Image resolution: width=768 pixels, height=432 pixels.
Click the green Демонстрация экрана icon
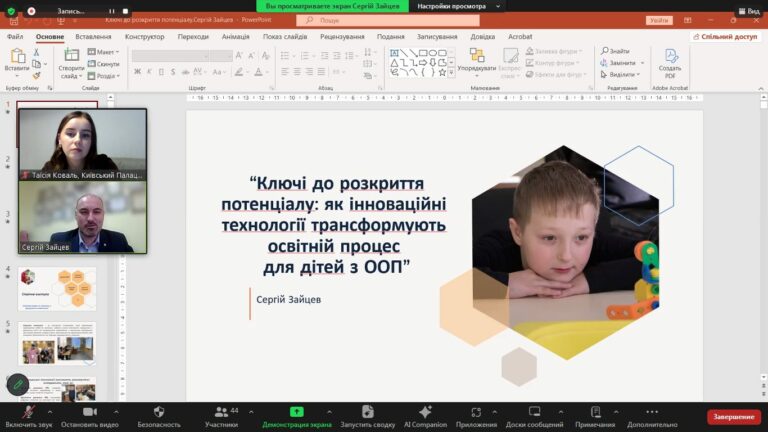(297, 412)
